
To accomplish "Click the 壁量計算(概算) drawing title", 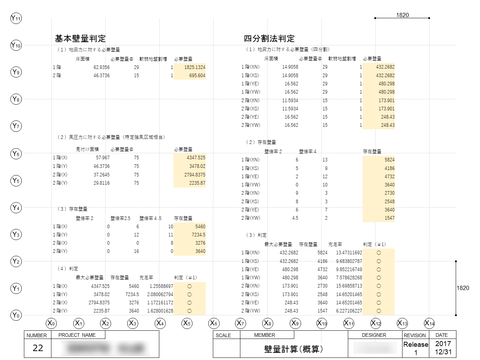I will coord(294,349).
